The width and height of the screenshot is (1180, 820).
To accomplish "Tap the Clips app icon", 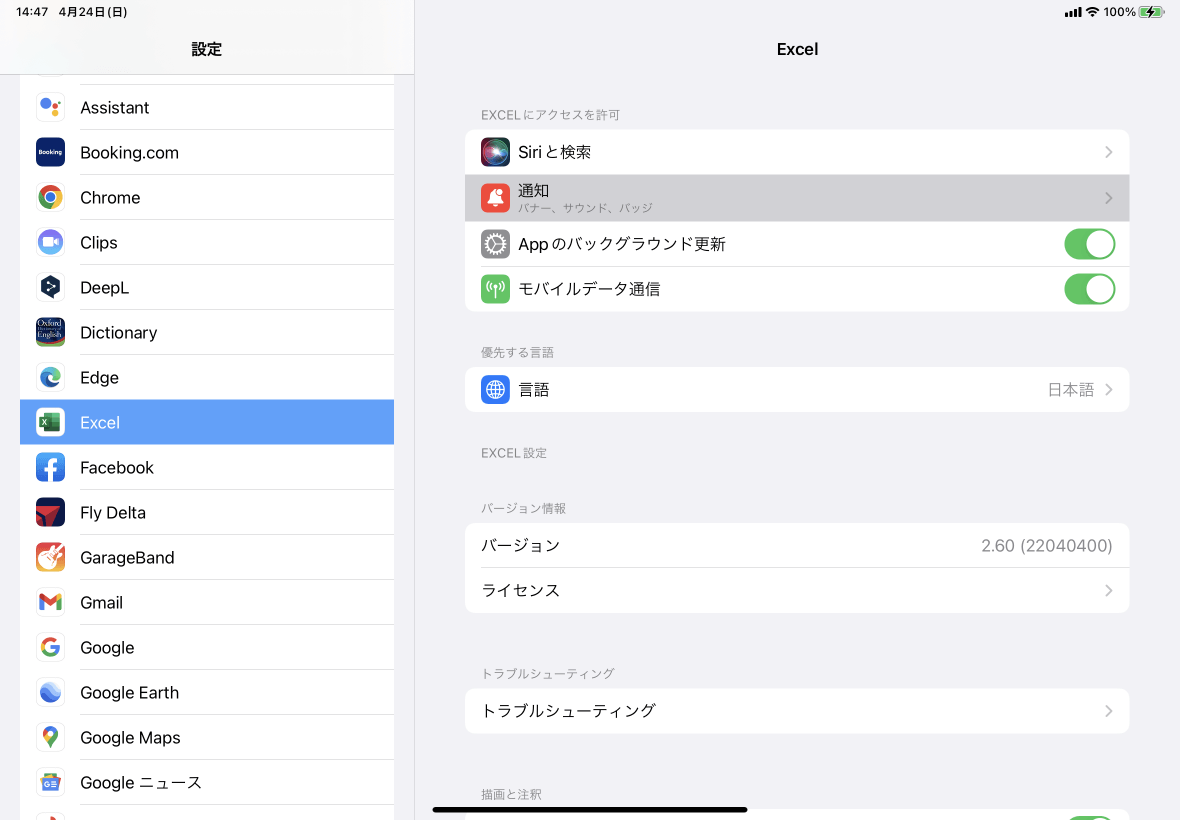I will click(x=50, y=242).
